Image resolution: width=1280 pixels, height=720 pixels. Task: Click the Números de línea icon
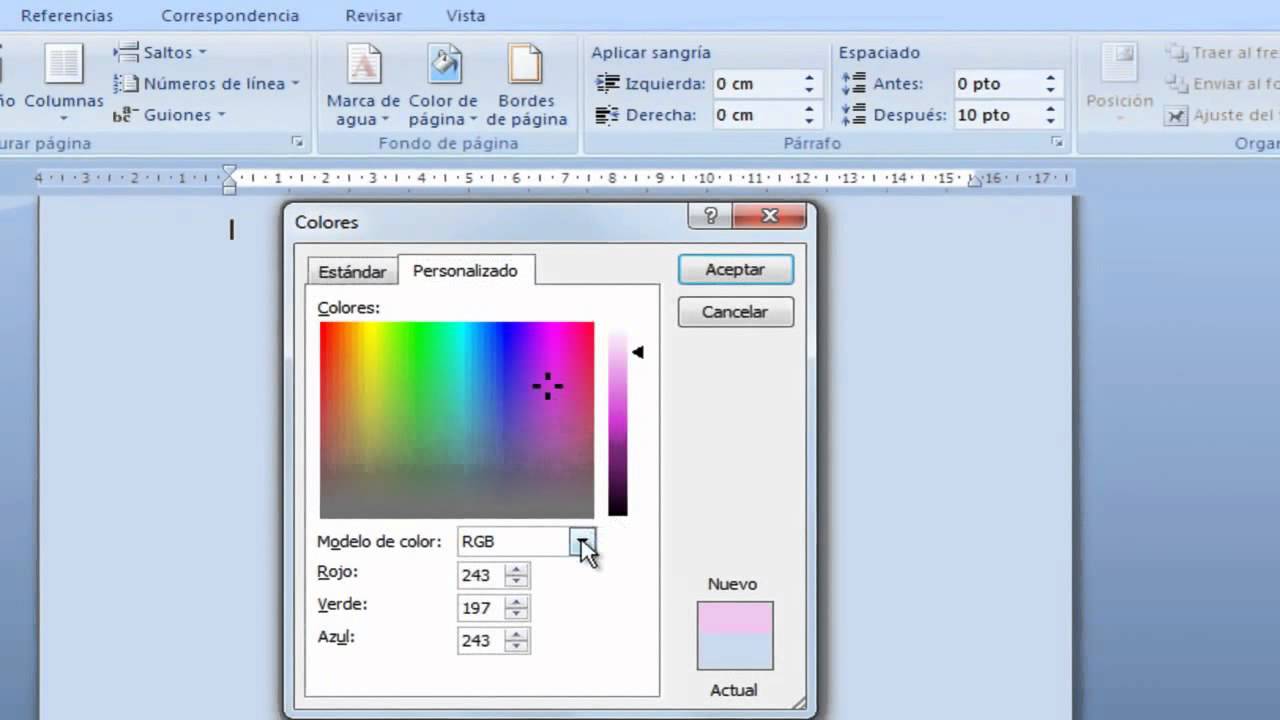(125, 84)
